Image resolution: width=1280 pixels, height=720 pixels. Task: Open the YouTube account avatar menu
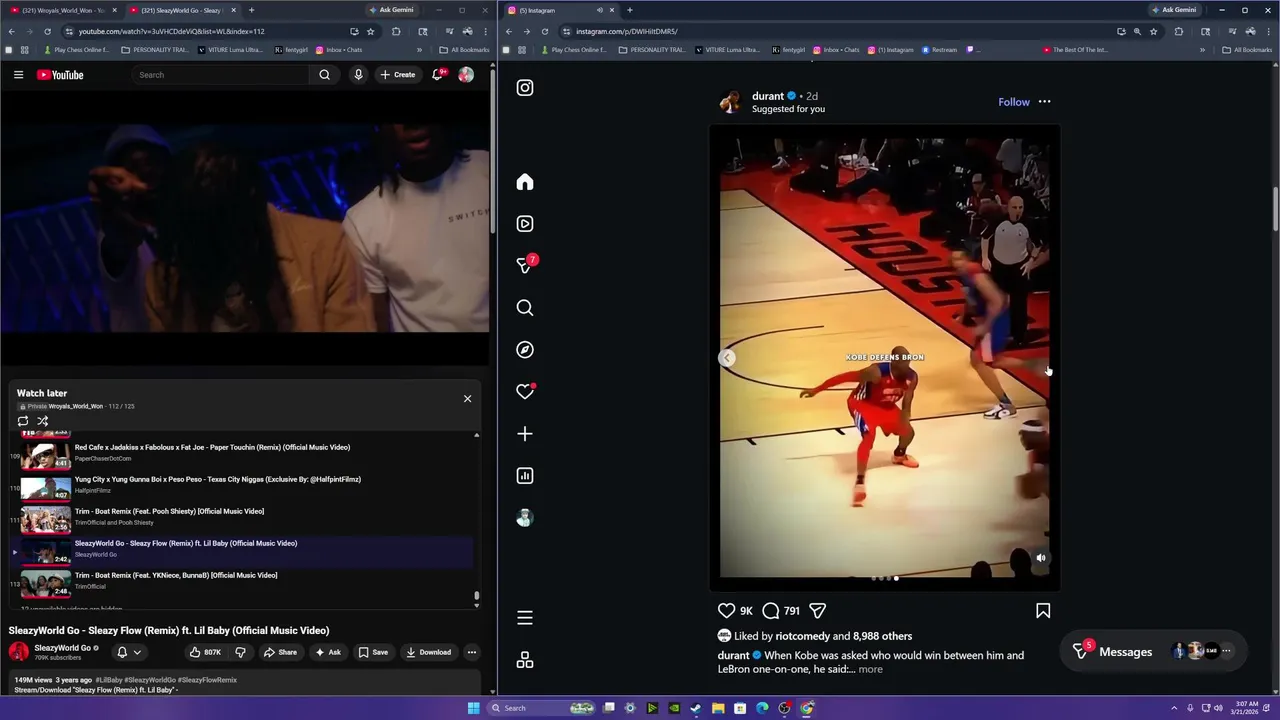point(466,75)
